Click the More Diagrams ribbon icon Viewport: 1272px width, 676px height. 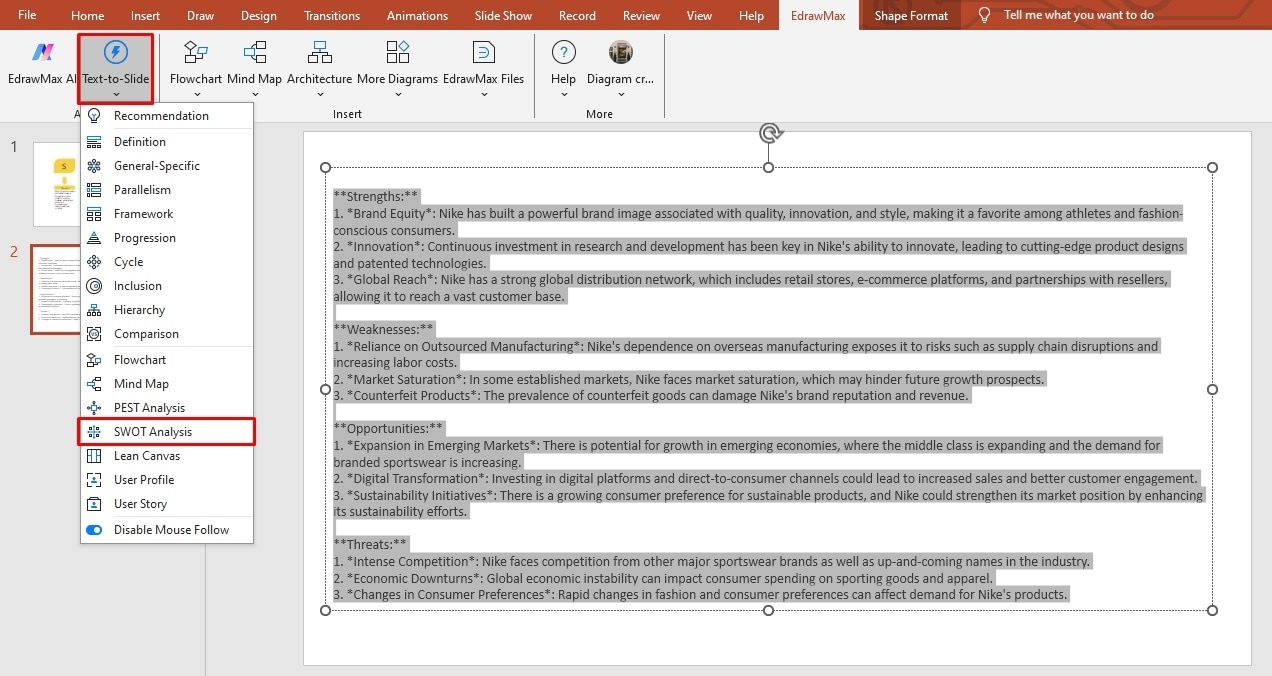pos(398,52)
